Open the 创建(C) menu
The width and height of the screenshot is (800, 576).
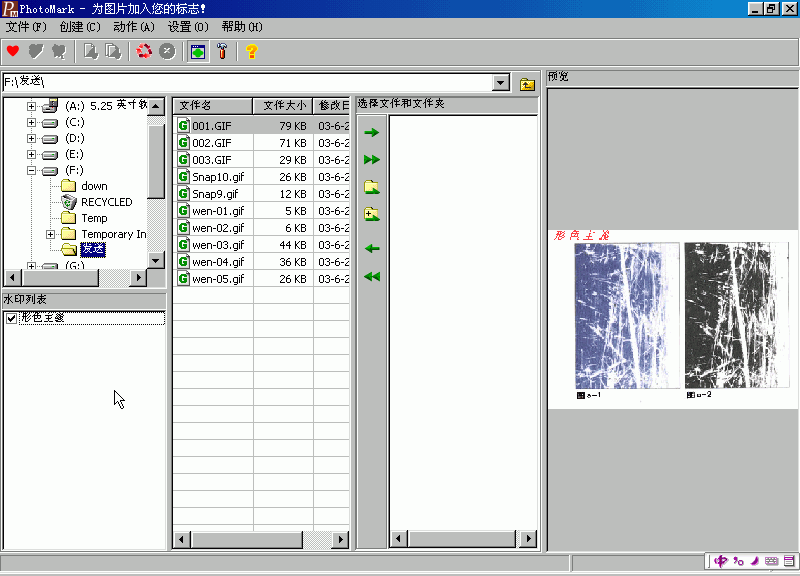click(80, 27)
